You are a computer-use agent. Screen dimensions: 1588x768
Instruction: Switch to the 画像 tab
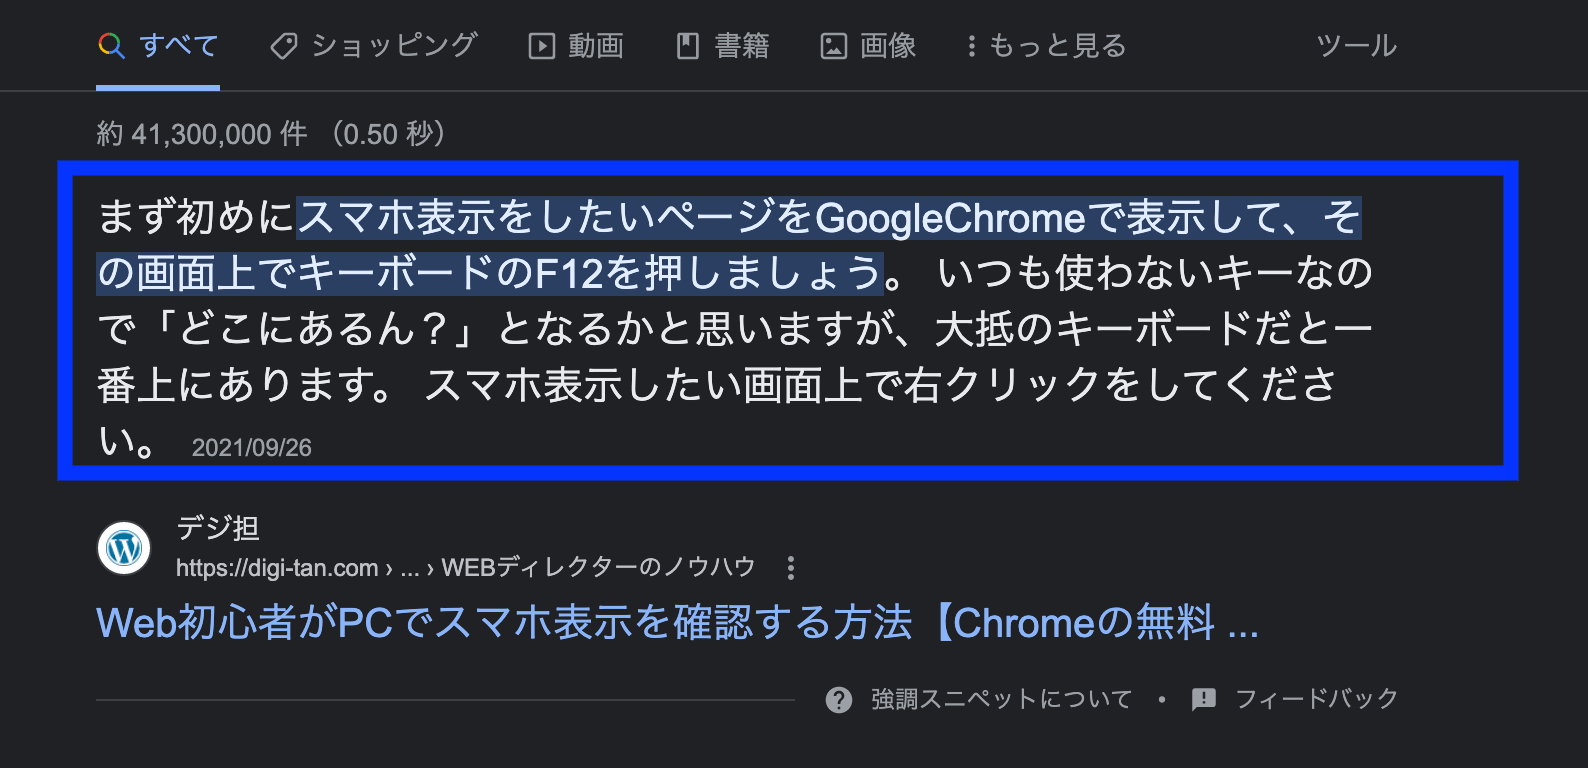869,46
